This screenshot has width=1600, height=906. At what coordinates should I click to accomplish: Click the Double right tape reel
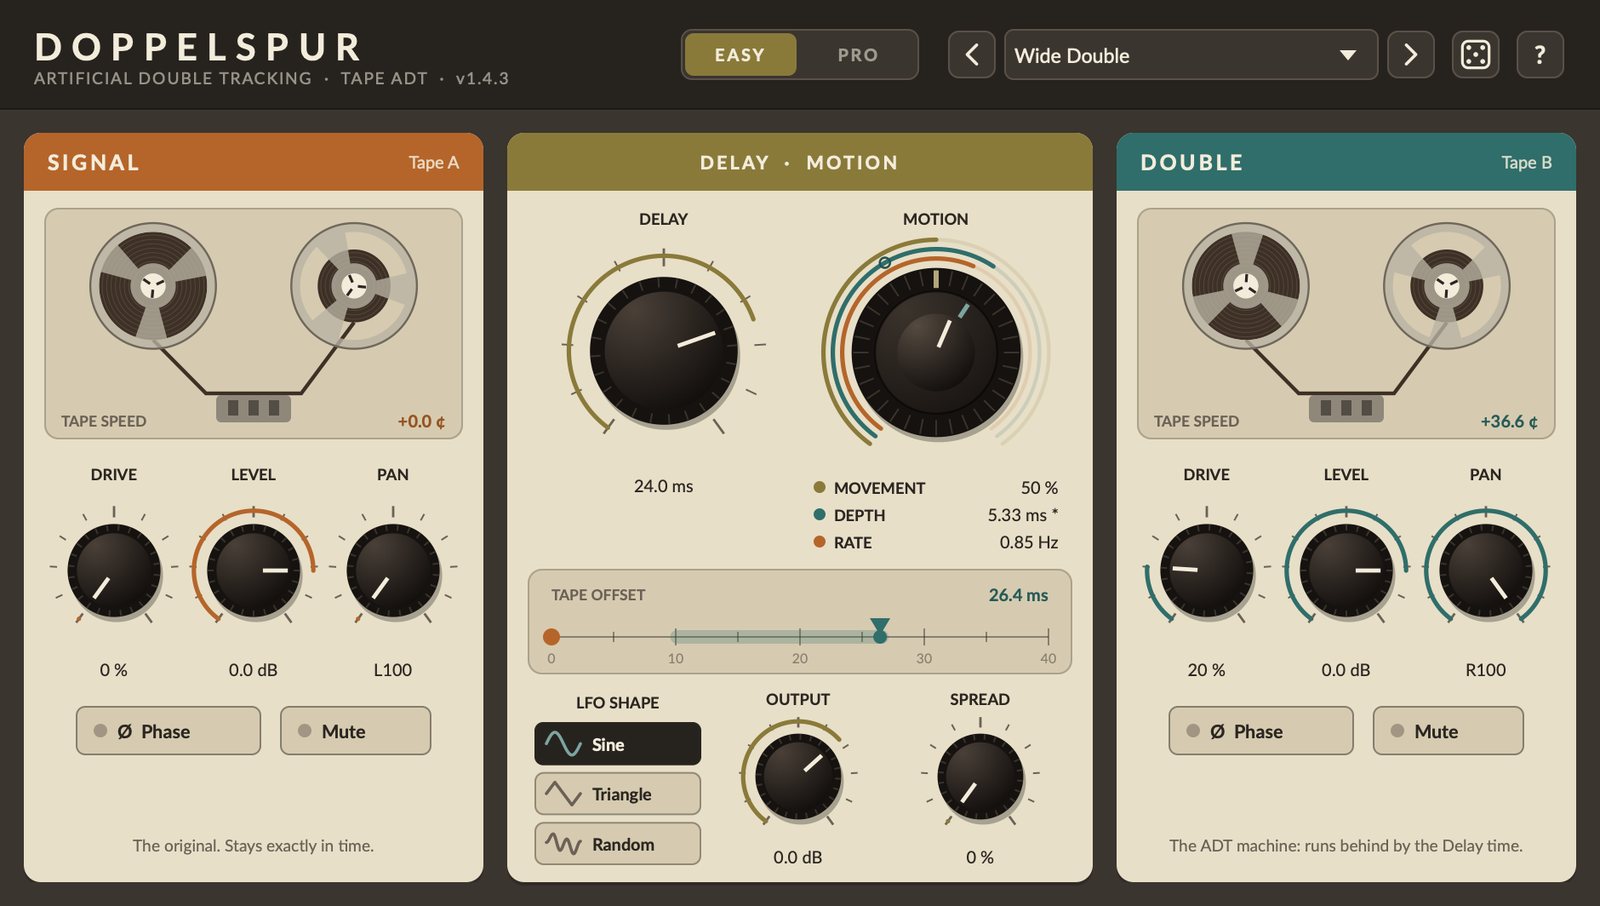click(1447, 286)
